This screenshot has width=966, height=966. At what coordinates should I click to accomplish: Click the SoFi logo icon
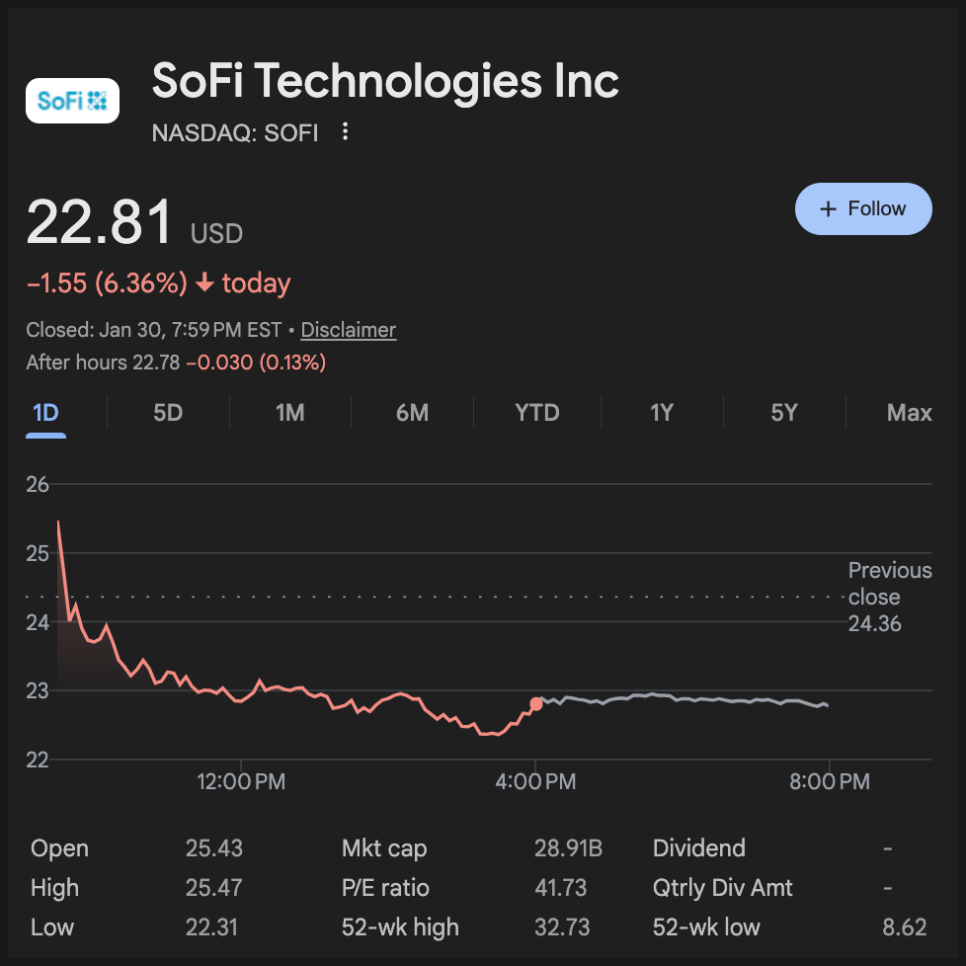click(x=72, y=100)
